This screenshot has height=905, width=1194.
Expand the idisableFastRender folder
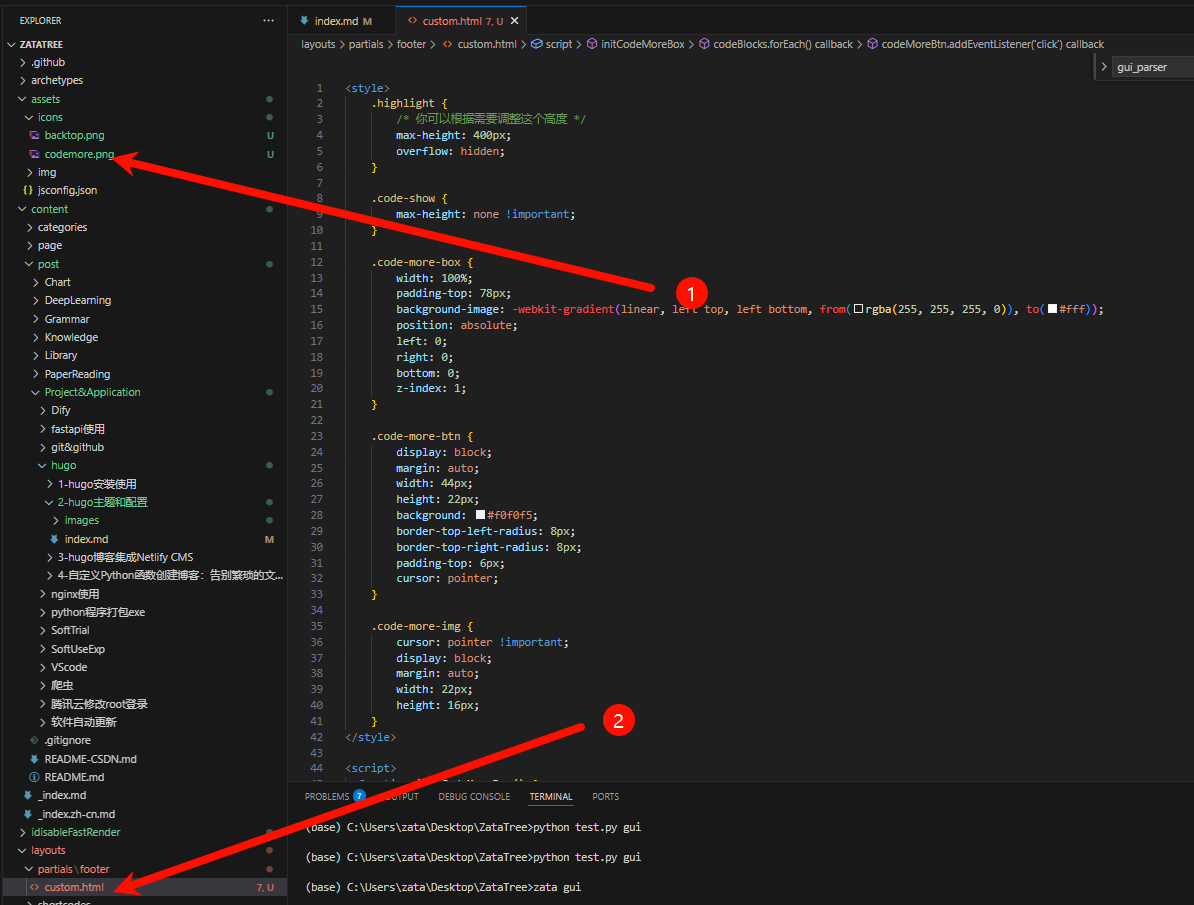pyautogui.click(x=23, y=832)
